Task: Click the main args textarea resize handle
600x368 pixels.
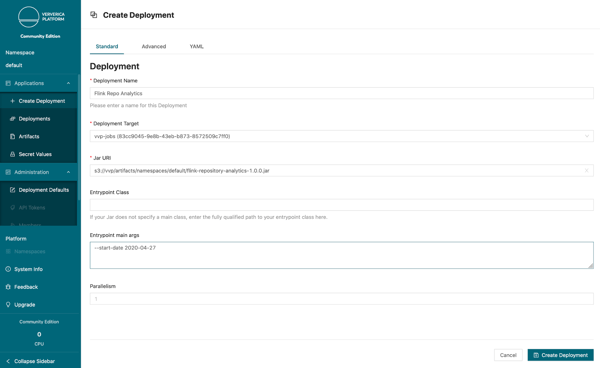Action: pyautogui.click(x=591, y=265)
